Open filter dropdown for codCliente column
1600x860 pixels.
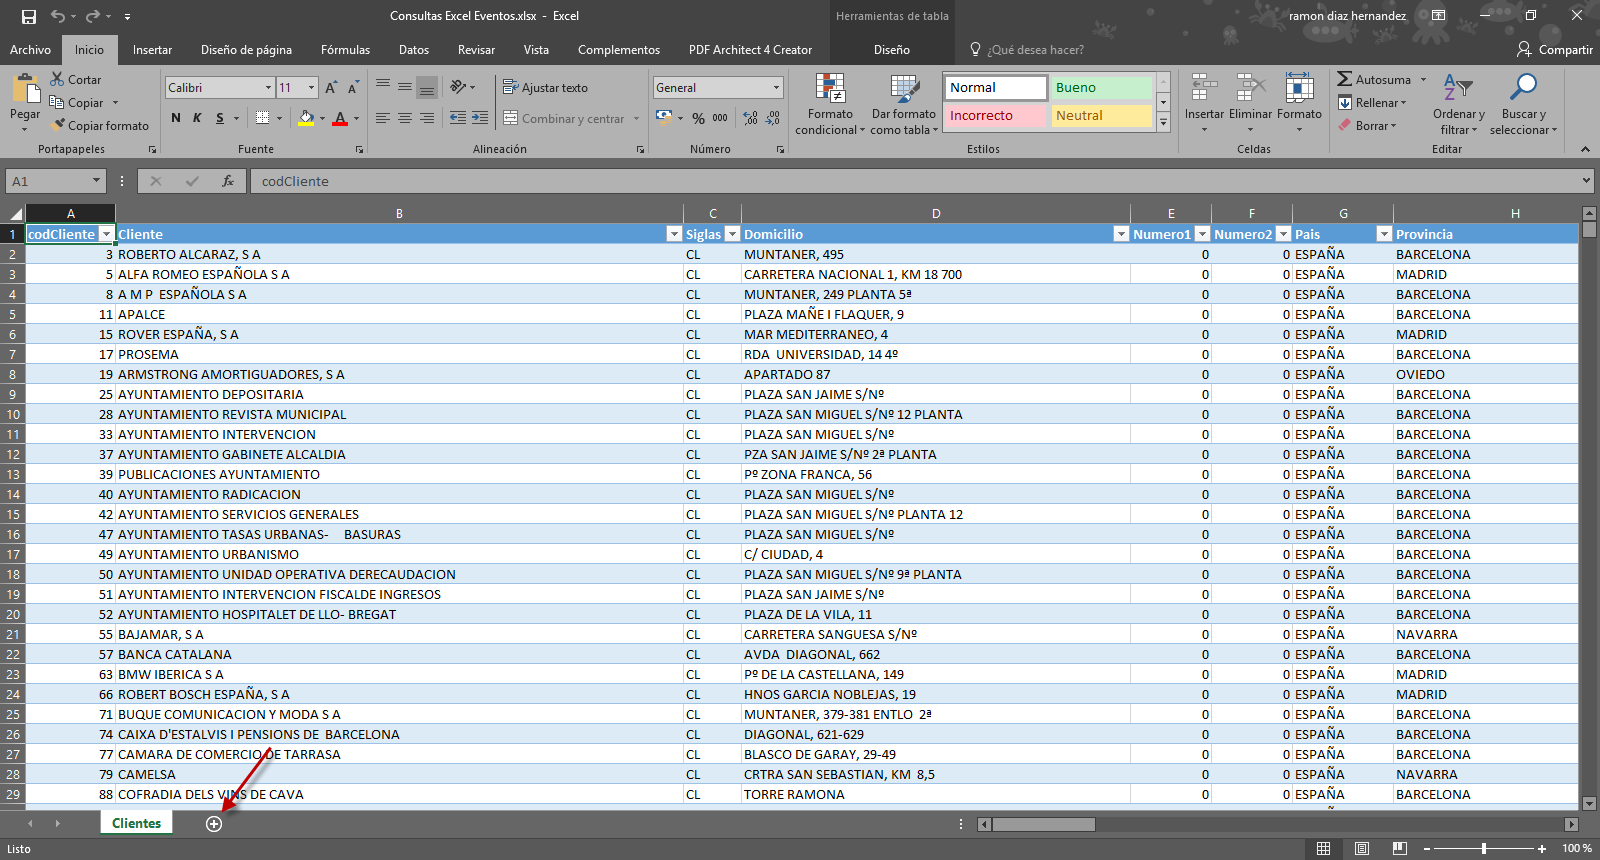(x=106, y=234)
